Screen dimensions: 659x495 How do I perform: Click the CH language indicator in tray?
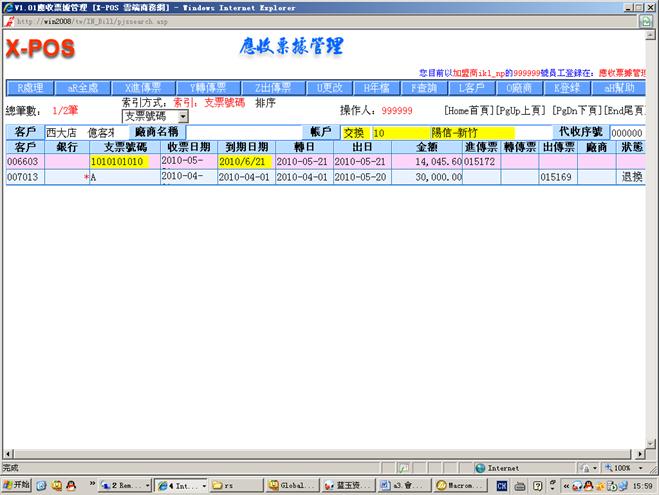501,485
